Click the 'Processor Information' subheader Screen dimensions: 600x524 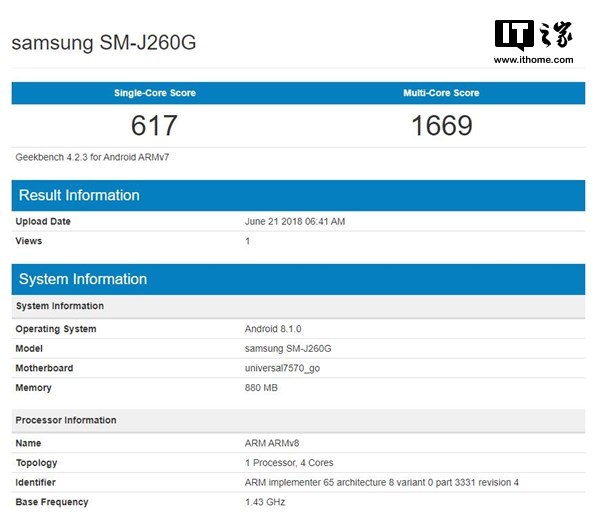click(298, 420)
